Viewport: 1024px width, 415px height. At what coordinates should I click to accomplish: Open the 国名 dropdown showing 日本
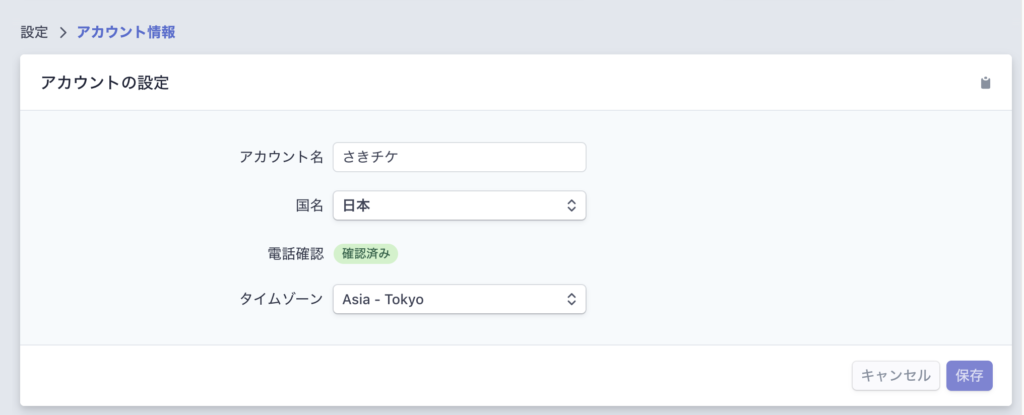click(x=459, y=205)
